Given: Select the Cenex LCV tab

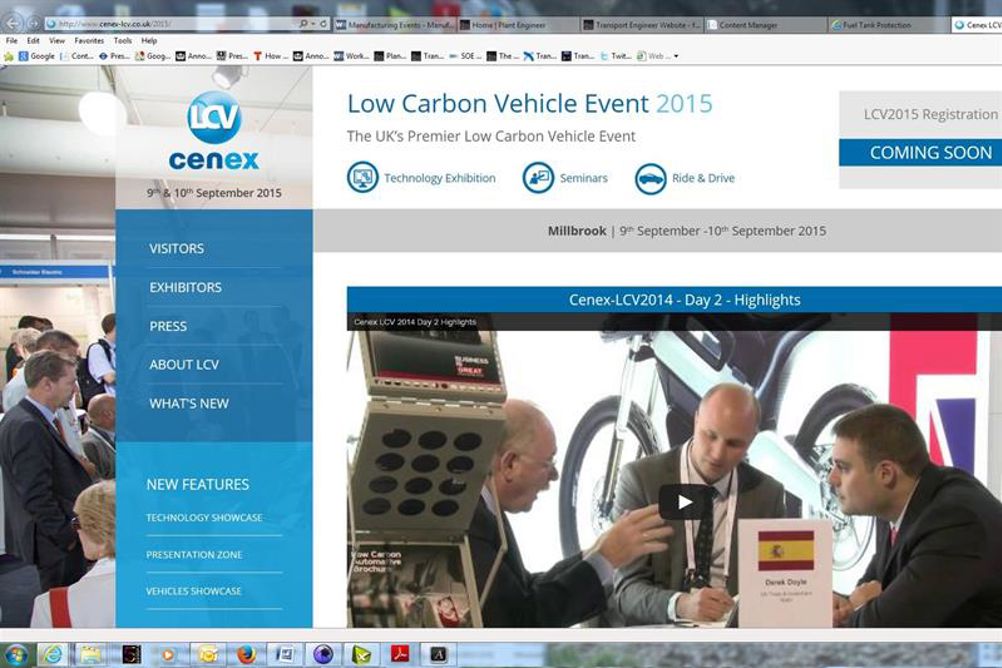Looking at the screenshot, I should tap(976, 25).
